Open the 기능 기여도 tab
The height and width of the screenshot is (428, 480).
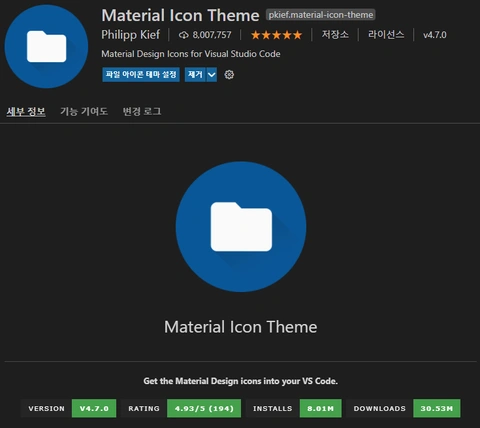84,111
